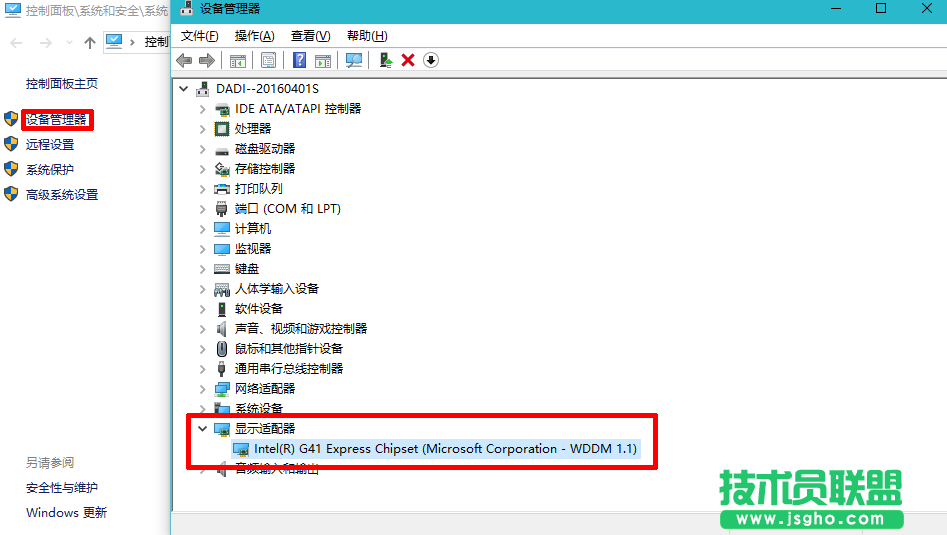Open the 帮助(H) menu

(367, 36)
